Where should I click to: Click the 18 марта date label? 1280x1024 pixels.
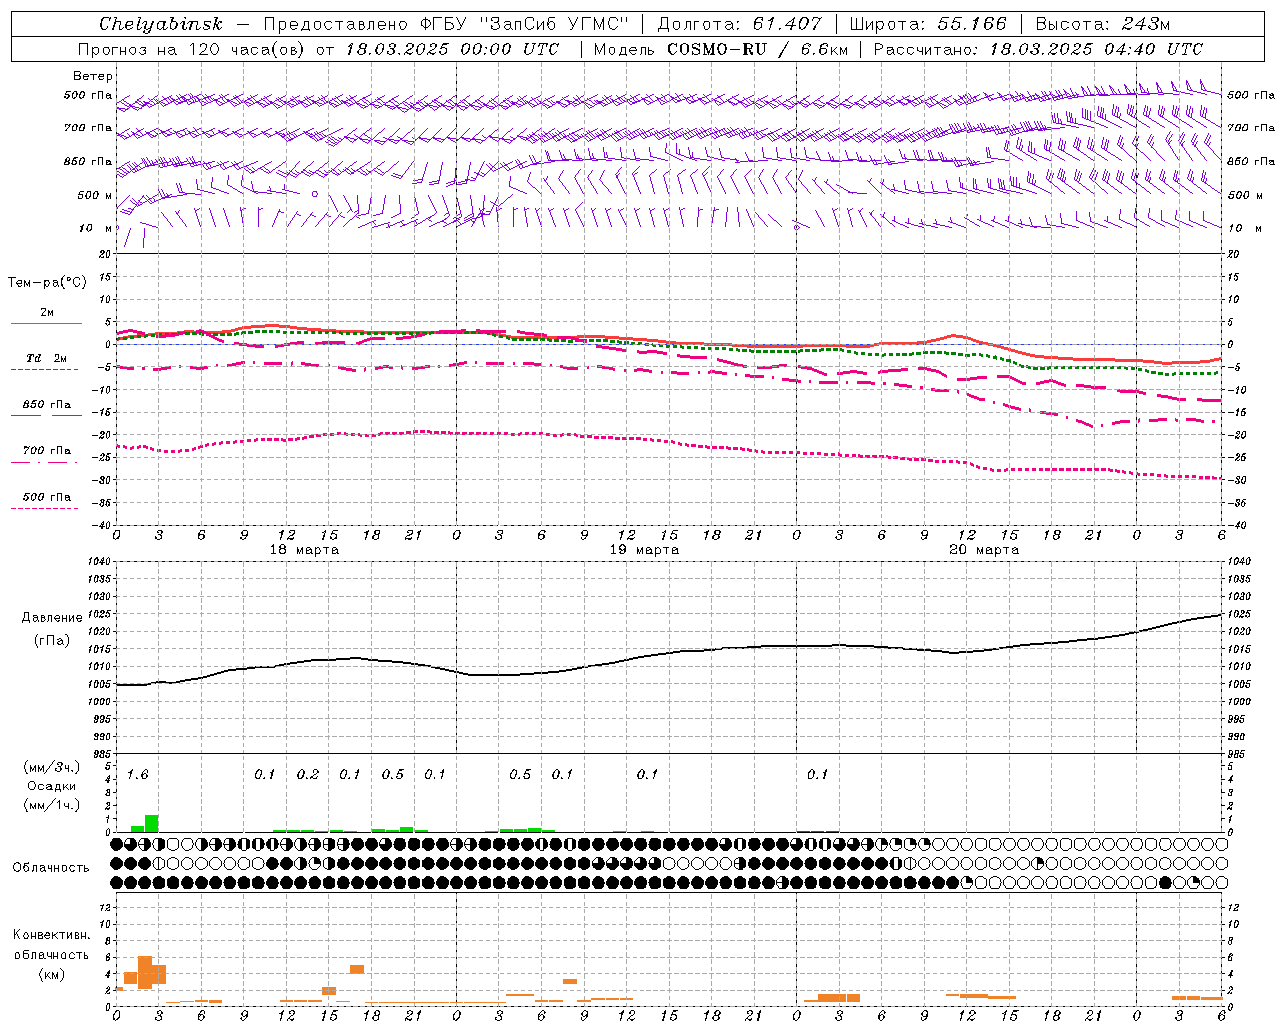coord(304,550)
